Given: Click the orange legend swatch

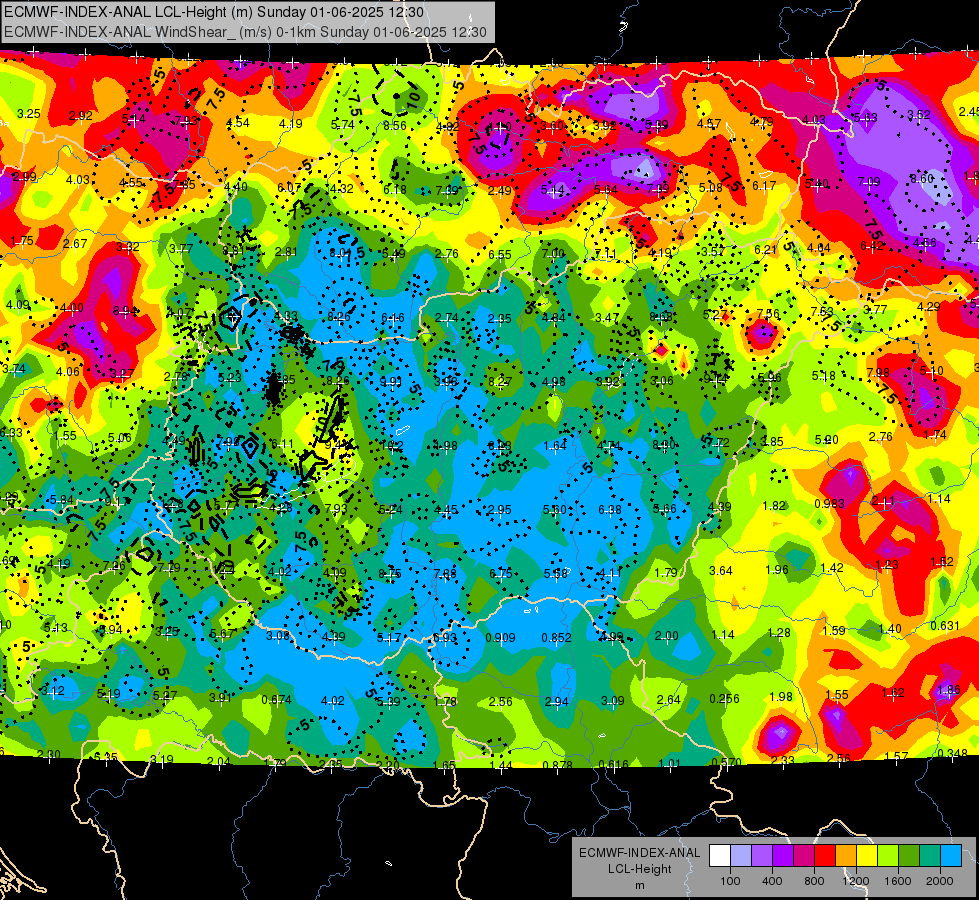Looking at the screenshot, I should pos(846,855).
